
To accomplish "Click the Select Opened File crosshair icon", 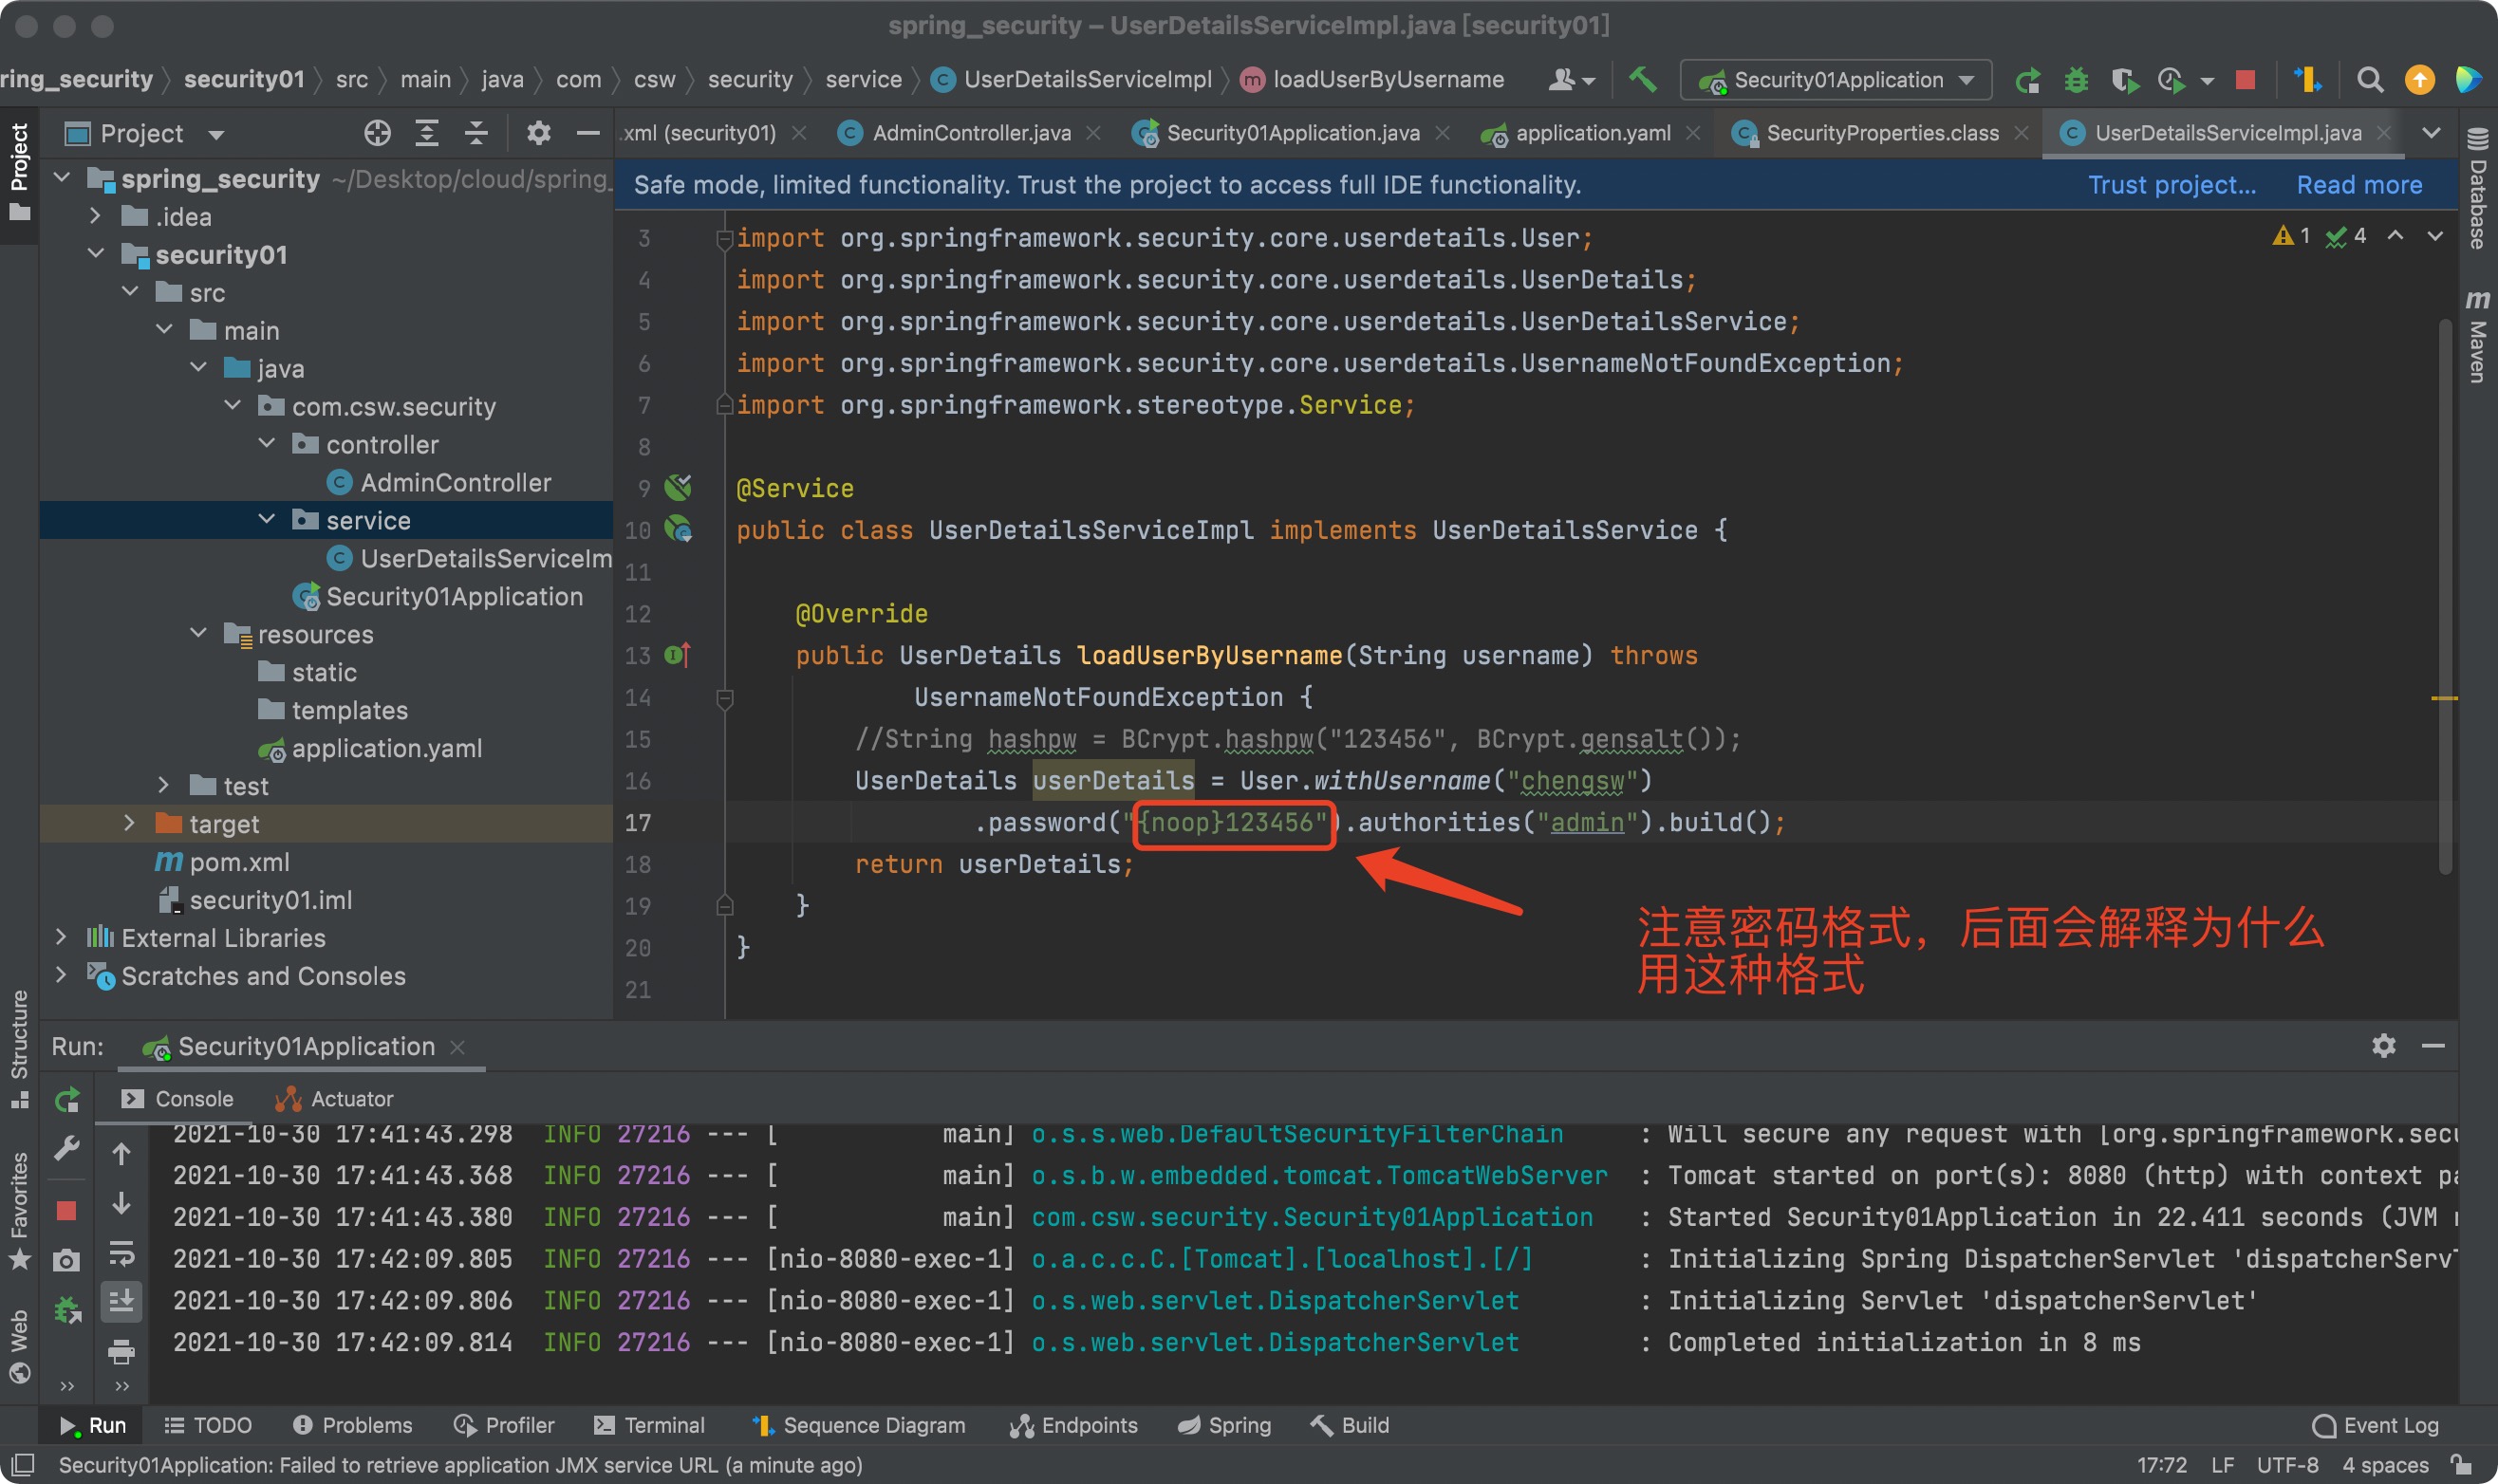I will [x=377, y=133].
